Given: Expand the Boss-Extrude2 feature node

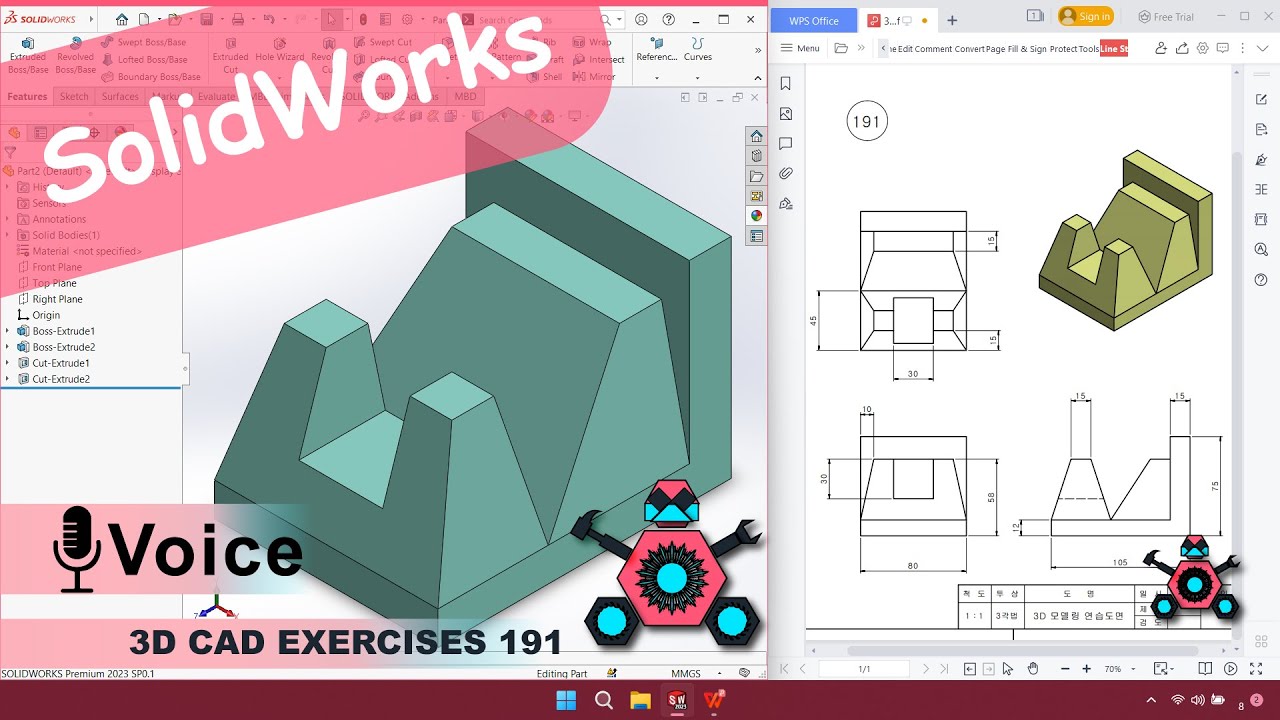Looking at the screenshot, I should point(7,347).
